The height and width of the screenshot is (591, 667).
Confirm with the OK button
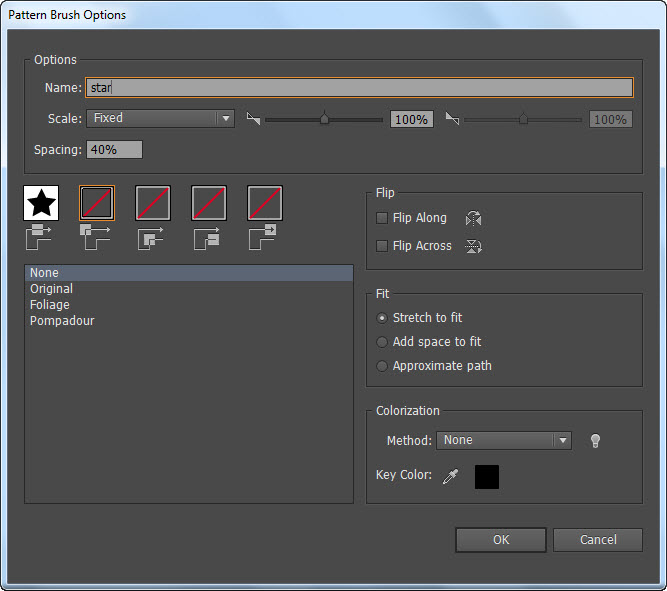pyautogui.click(x=501, y=540)
